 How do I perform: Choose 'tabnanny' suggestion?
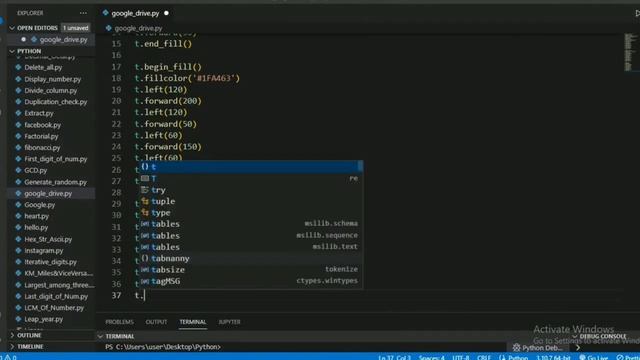coord(251,258)
